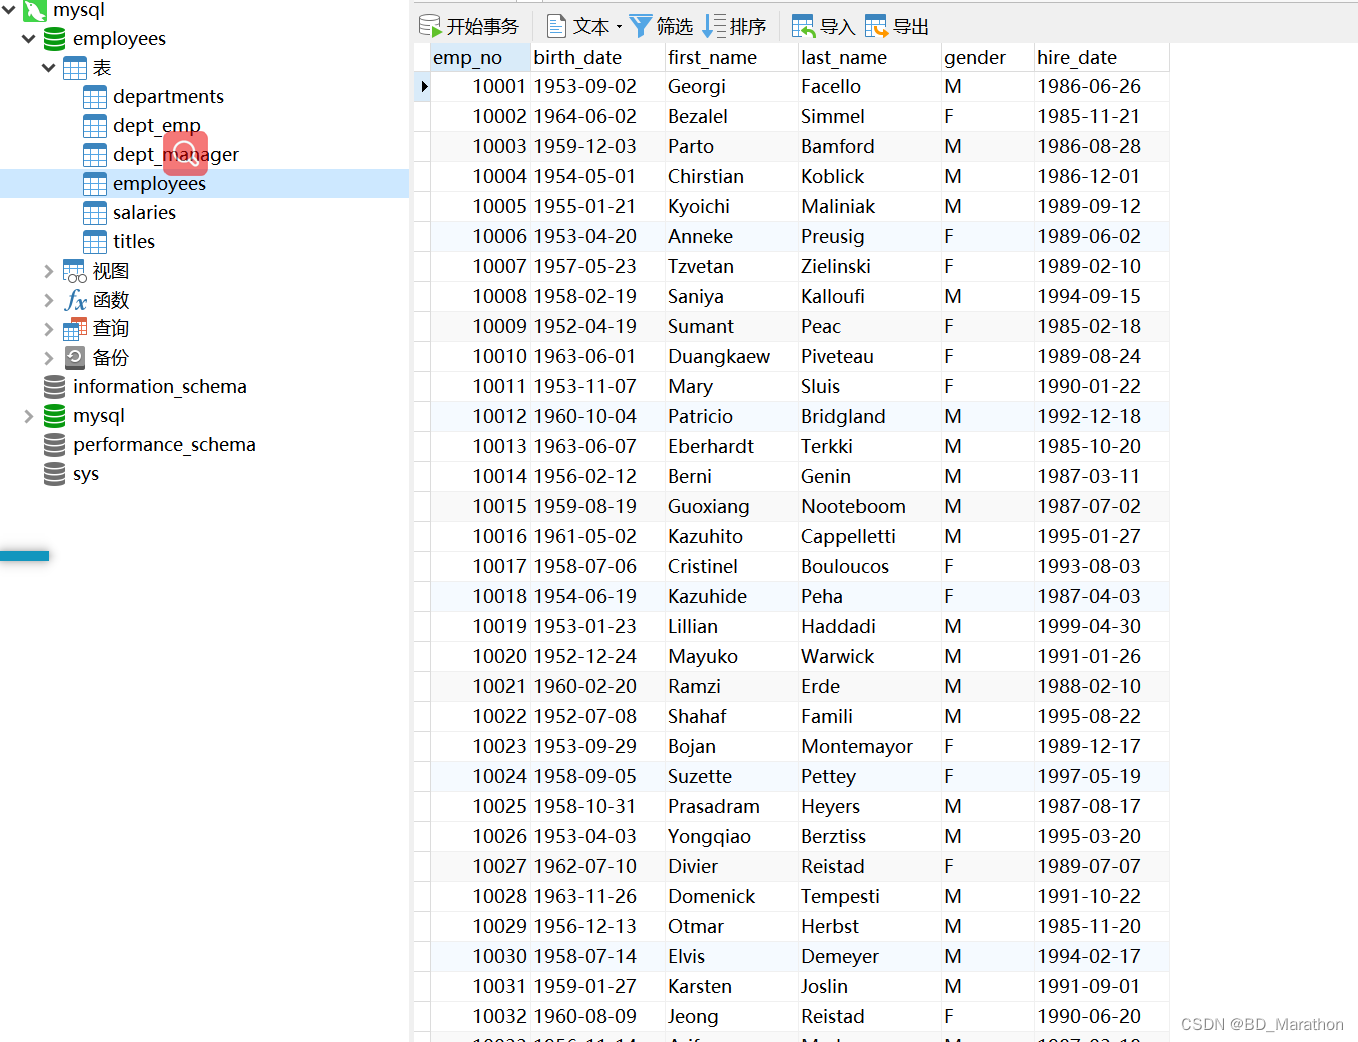This screenshot has height=1042, width=1358.
Task: Click the Tables (表) group icon
Action: tap(75, 68)
